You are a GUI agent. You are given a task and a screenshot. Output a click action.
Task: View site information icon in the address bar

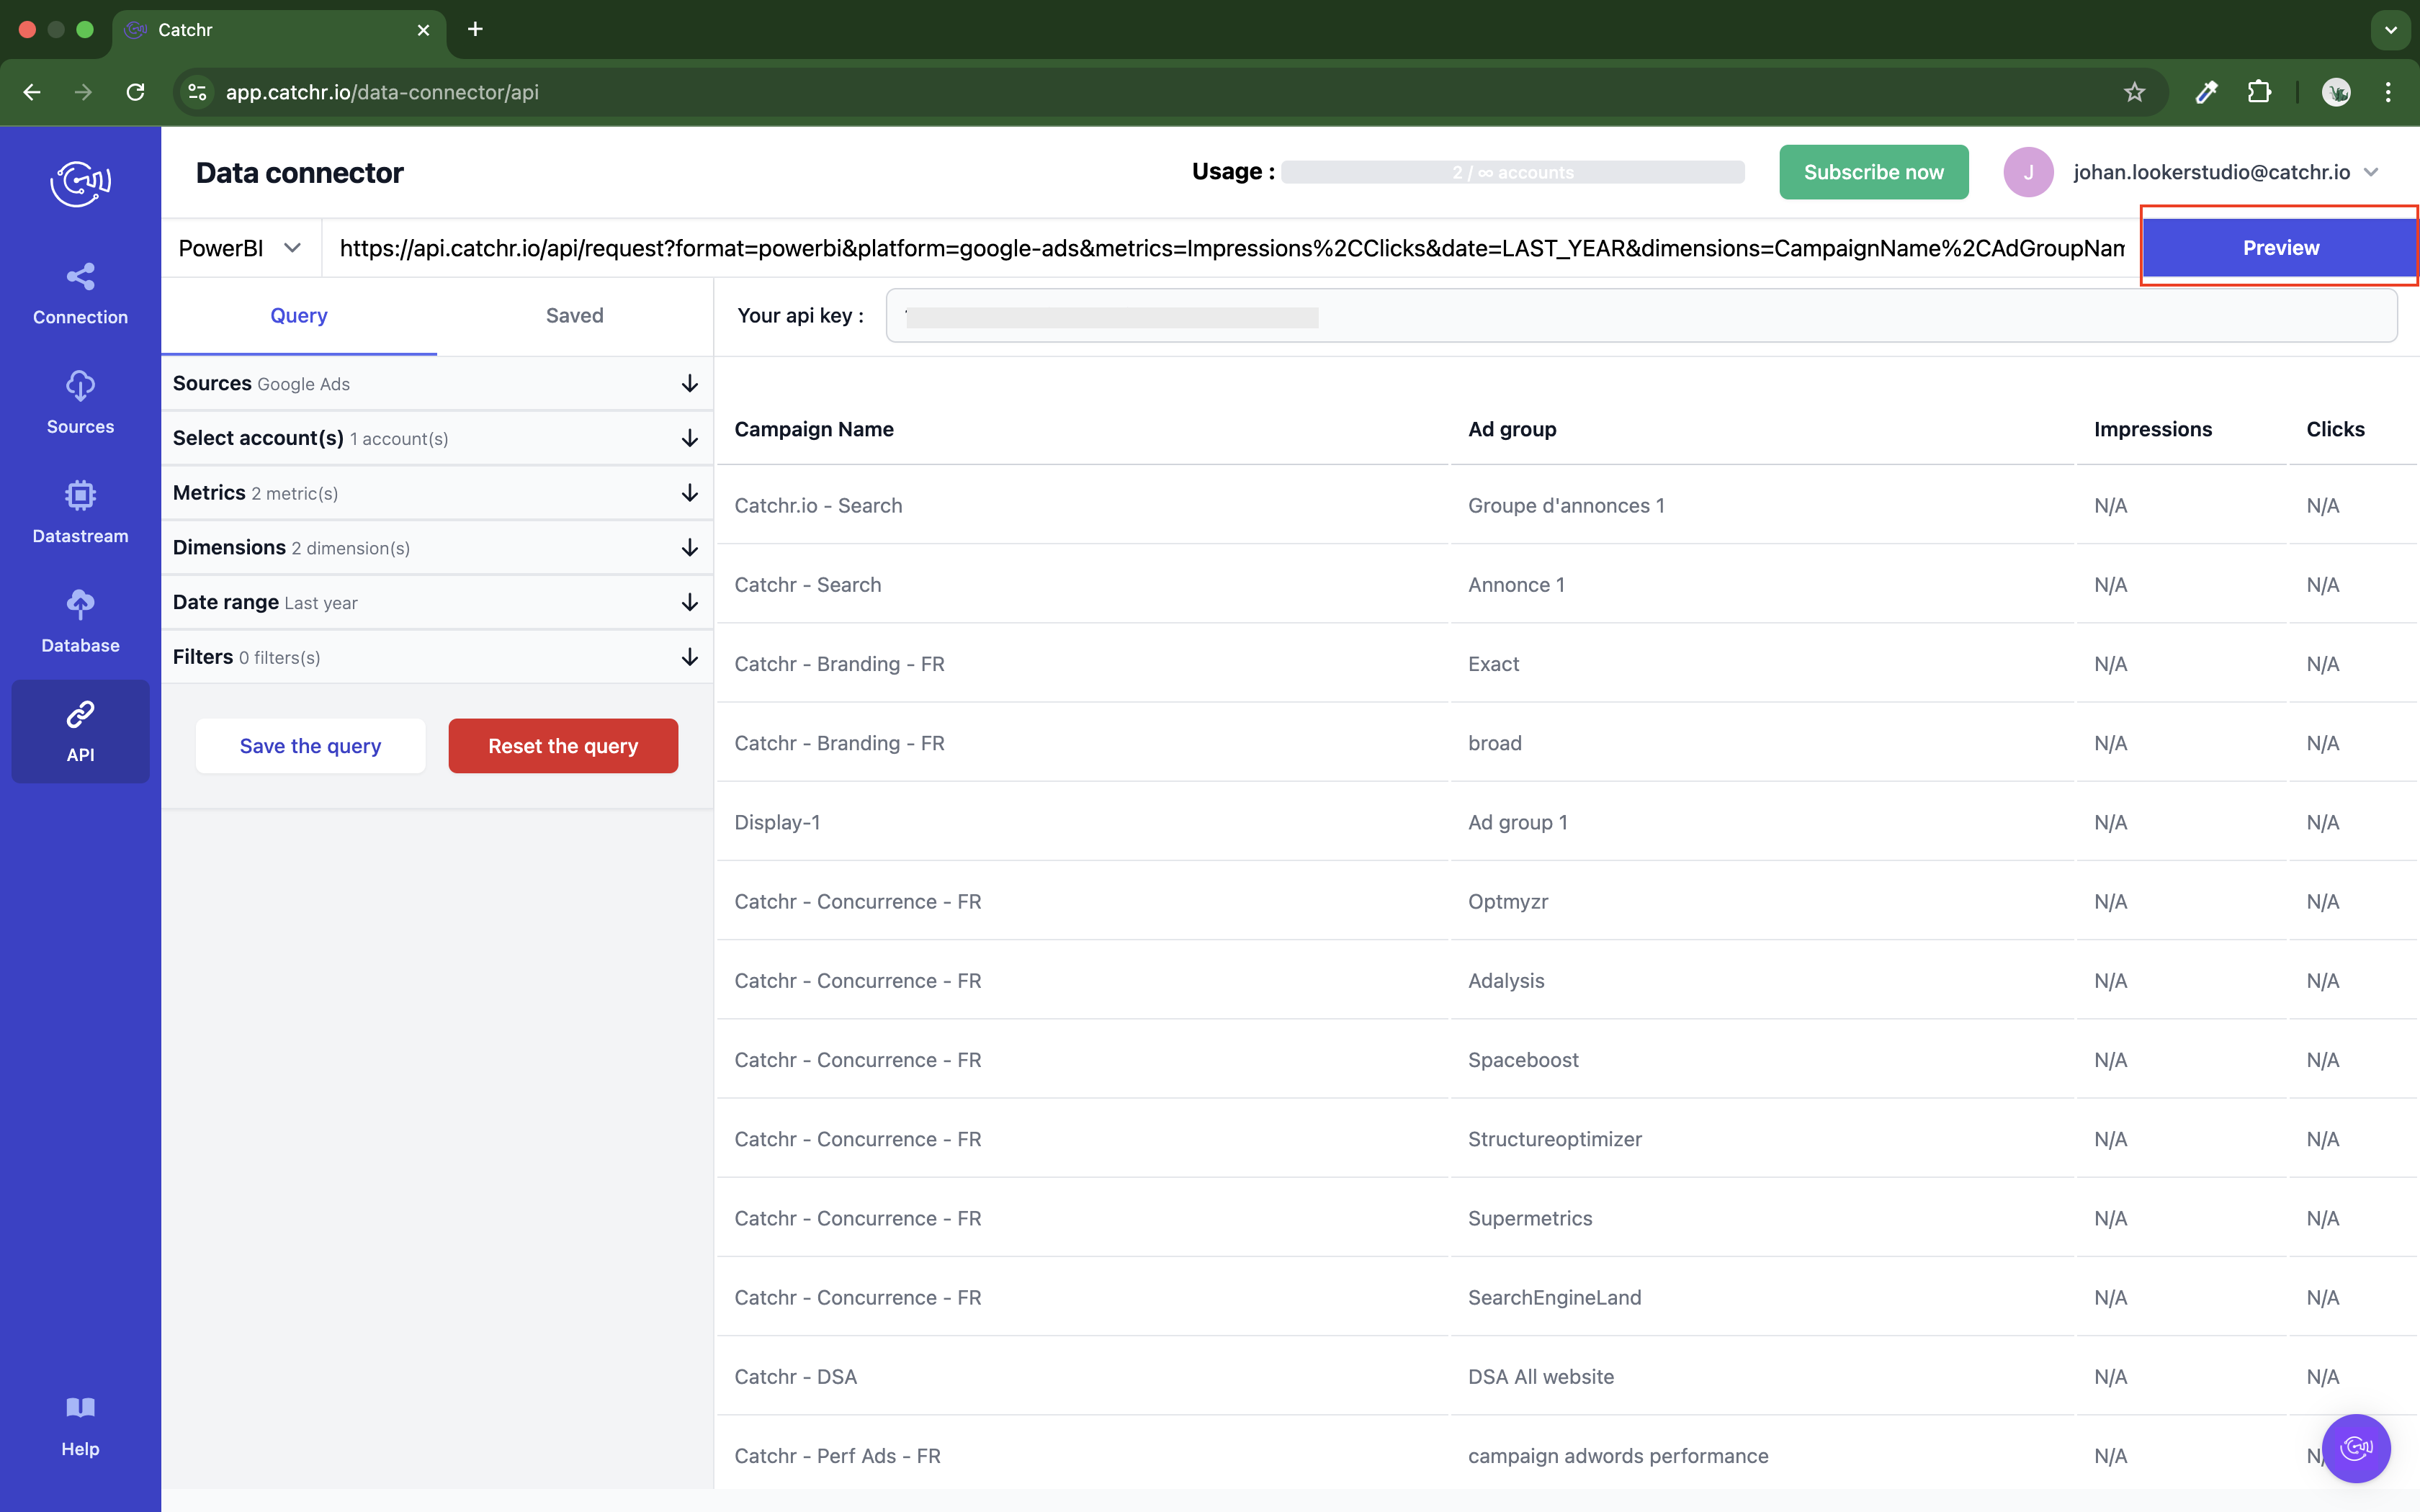(197, 92)
